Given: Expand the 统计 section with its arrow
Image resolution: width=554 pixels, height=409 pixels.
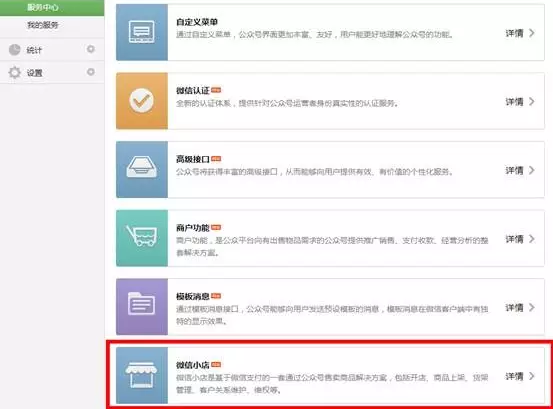Looking at the screenshot, I should point(91,49).
